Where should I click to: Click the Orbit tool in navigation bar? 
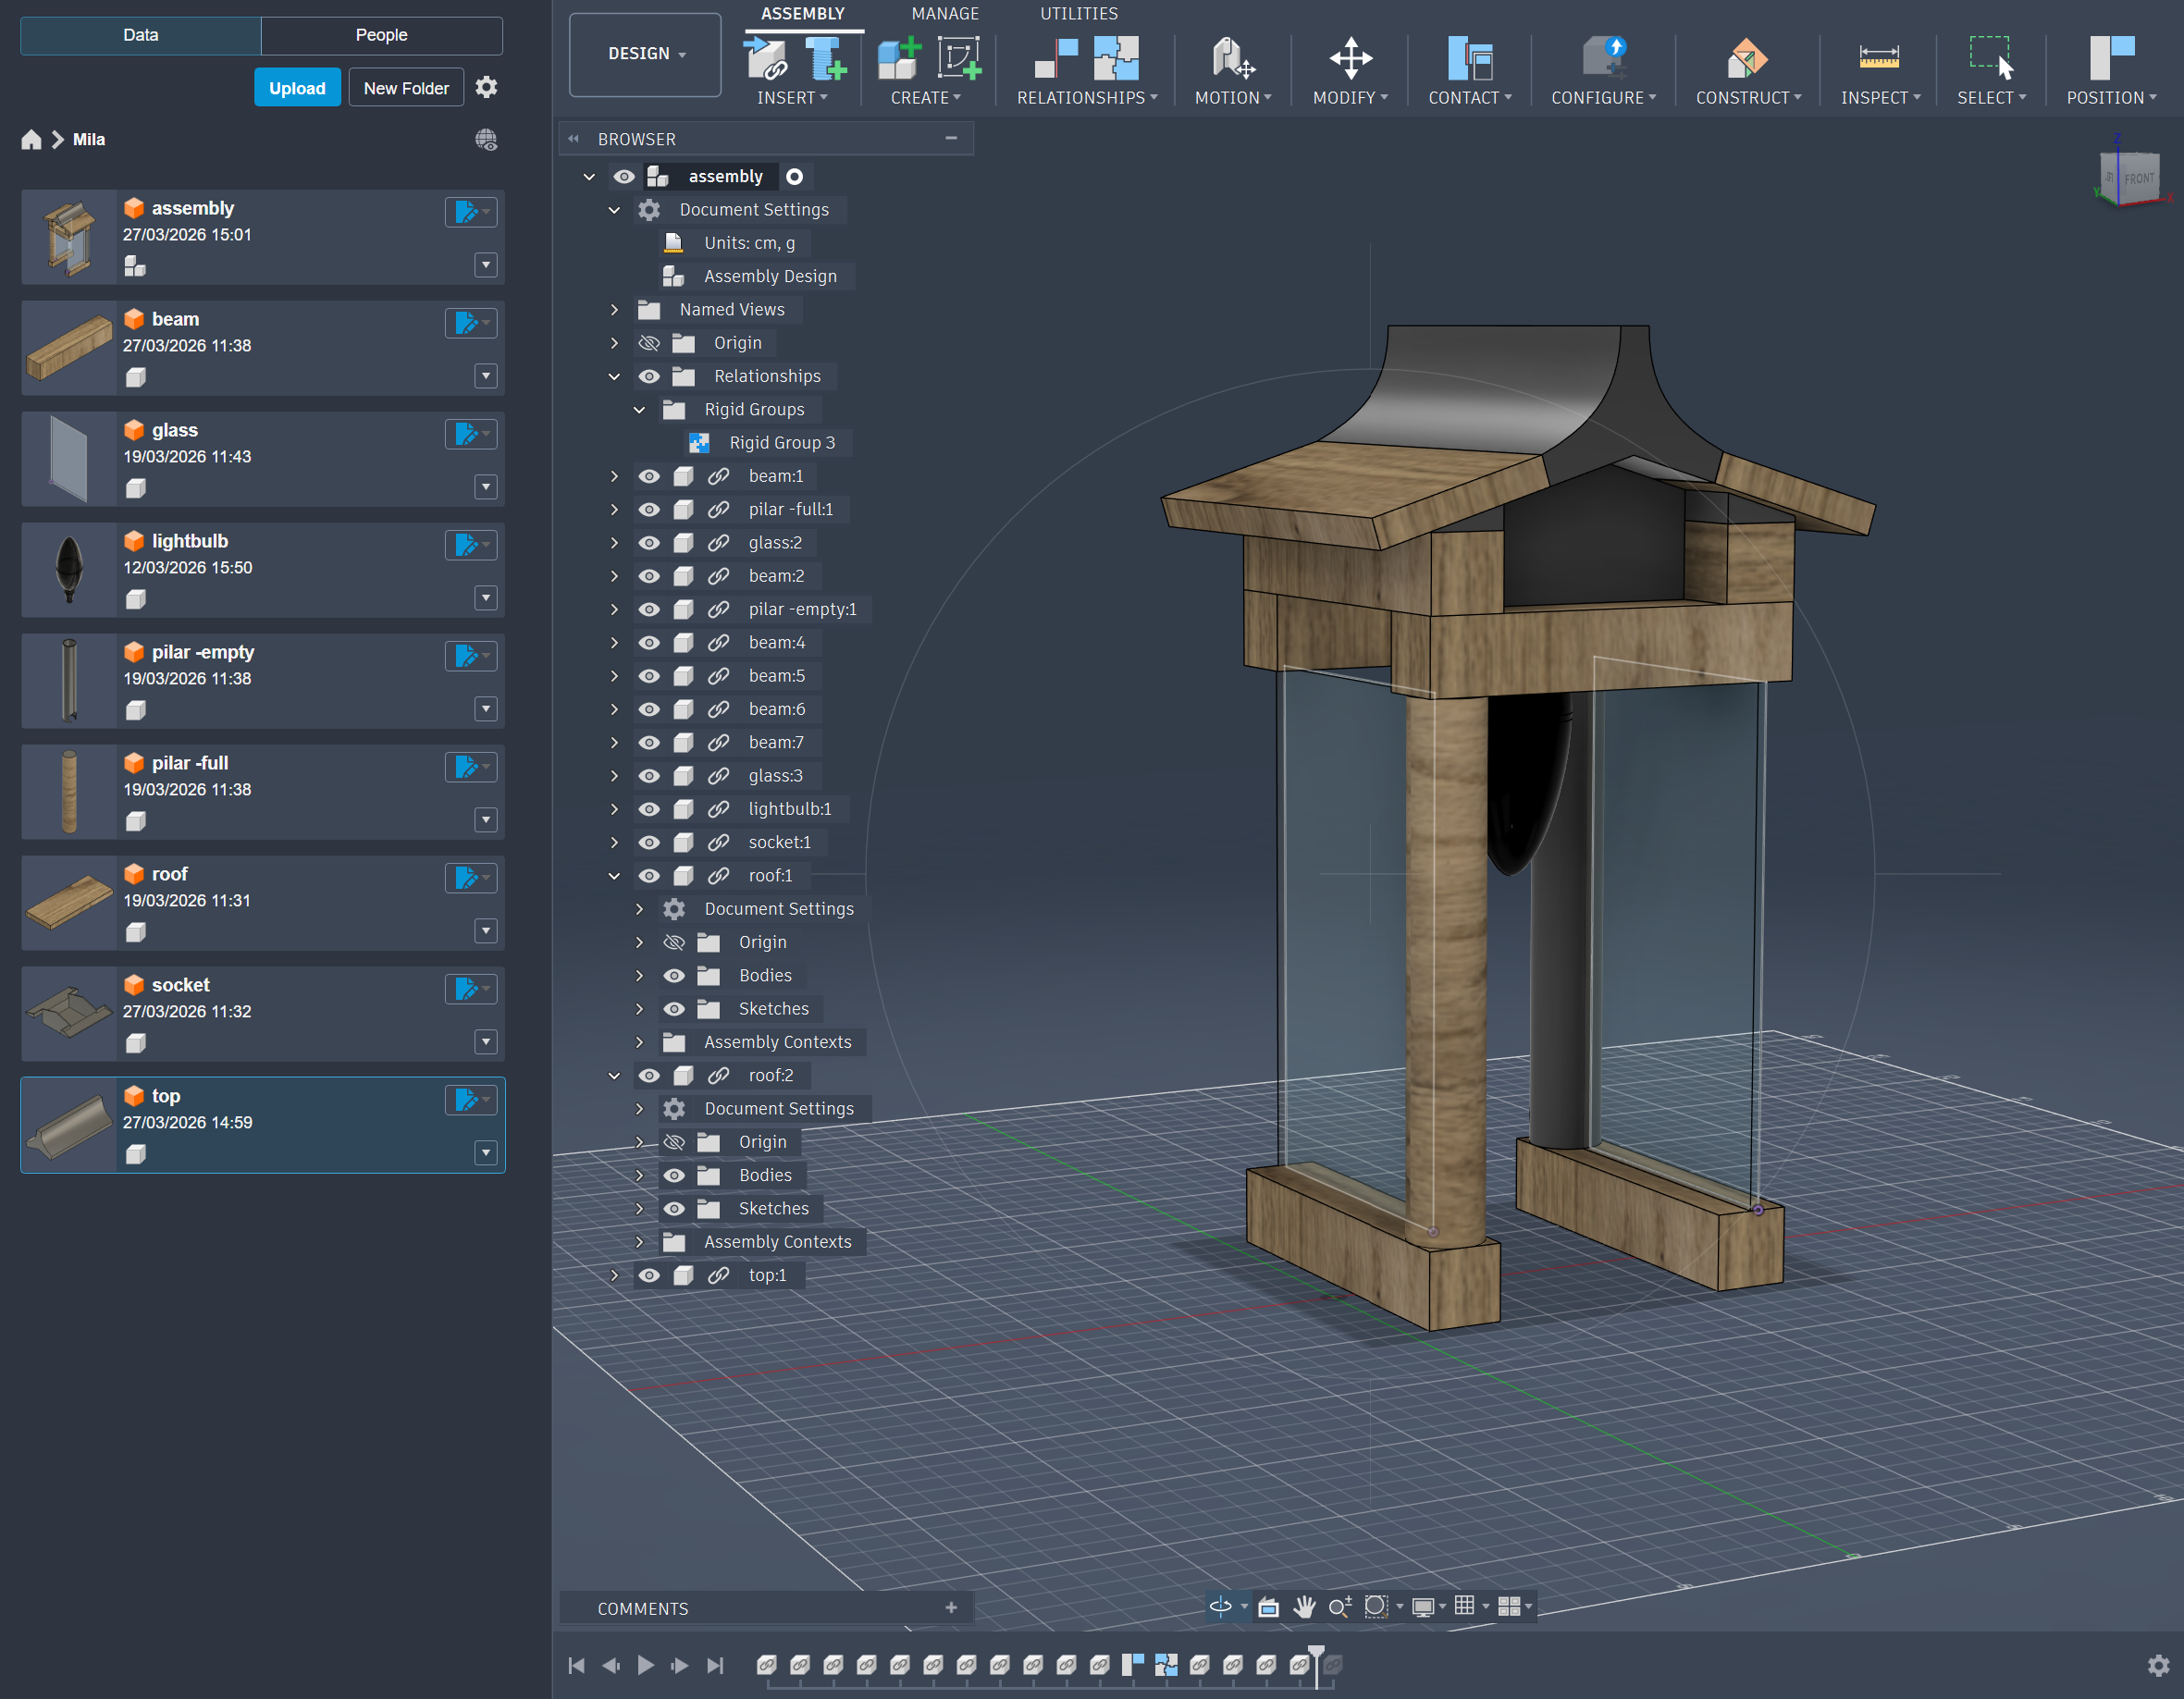point(1220,1607)
